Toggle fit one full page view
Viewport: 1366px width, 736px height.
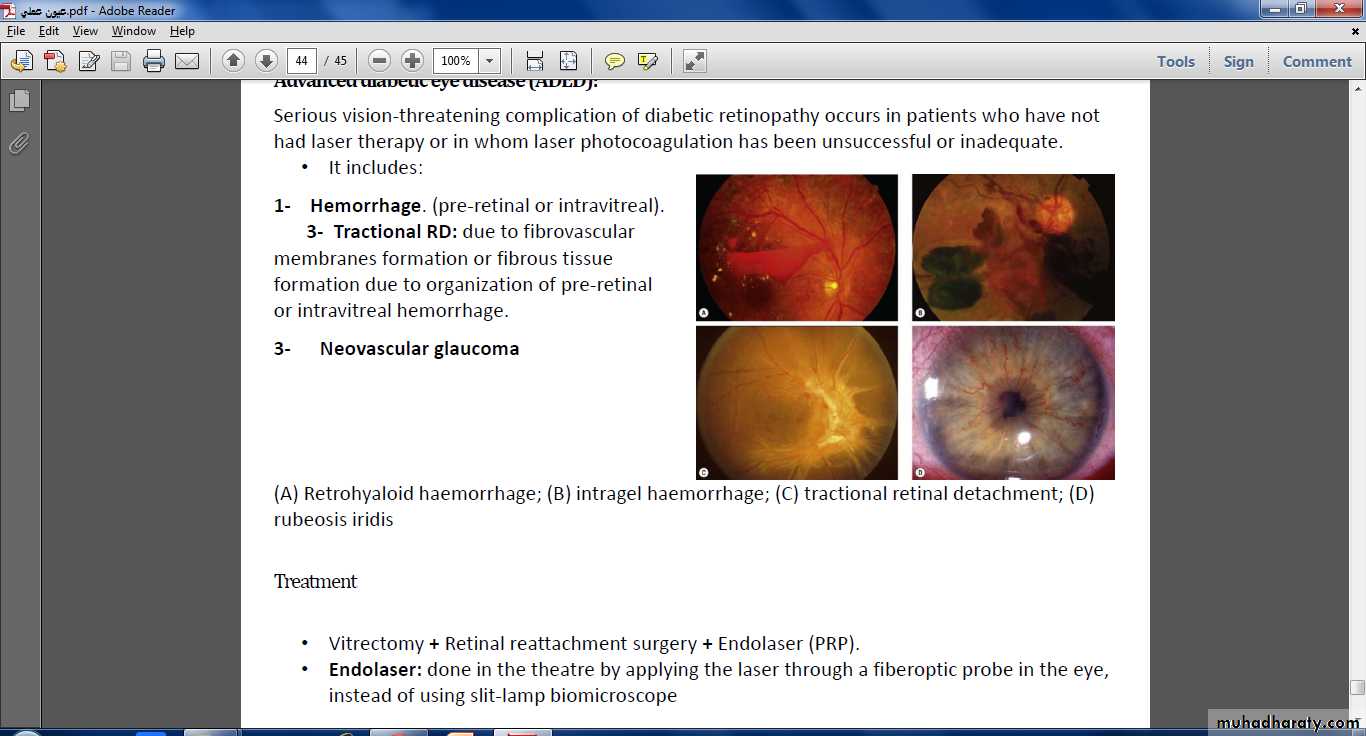point(568,61)
